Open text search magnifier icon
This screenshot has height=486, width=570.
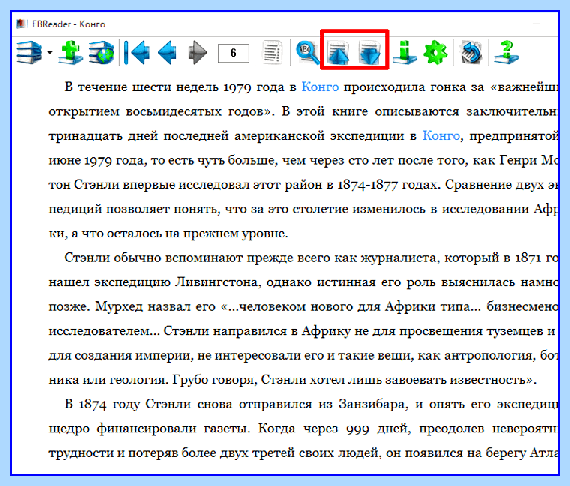point(308,53)
